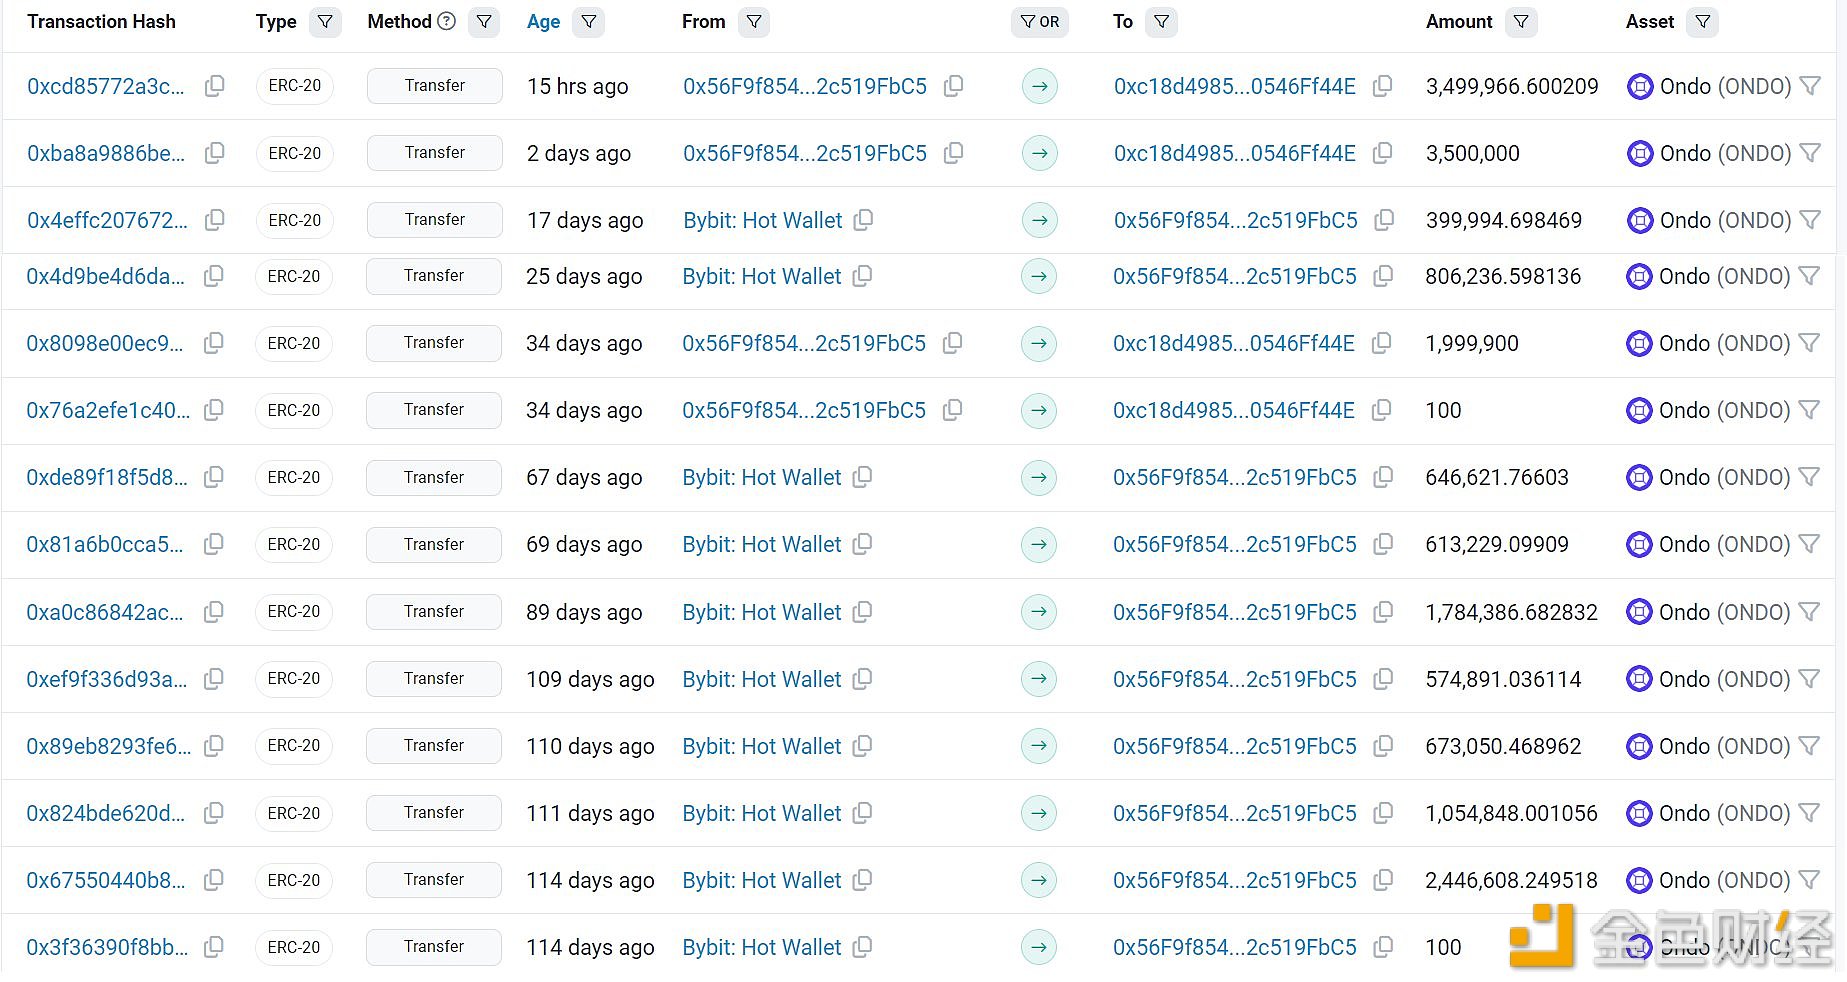Screen dimensions: 1847x982
Task: Open the From column filter
Action: [754, 22]
